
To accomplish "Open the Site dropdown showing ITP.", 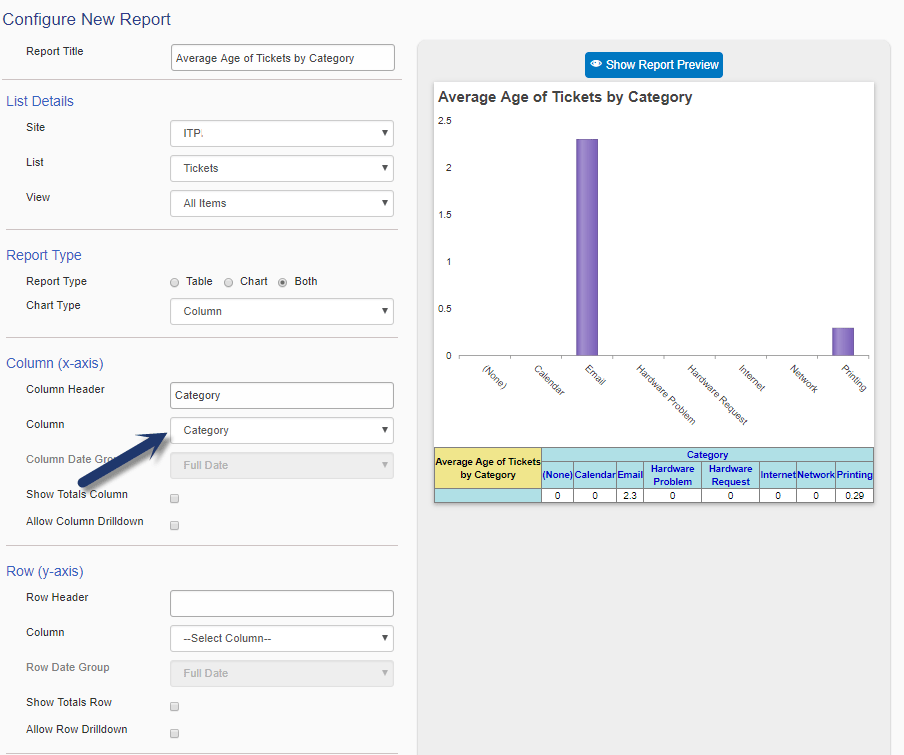I will click(282, 134).
